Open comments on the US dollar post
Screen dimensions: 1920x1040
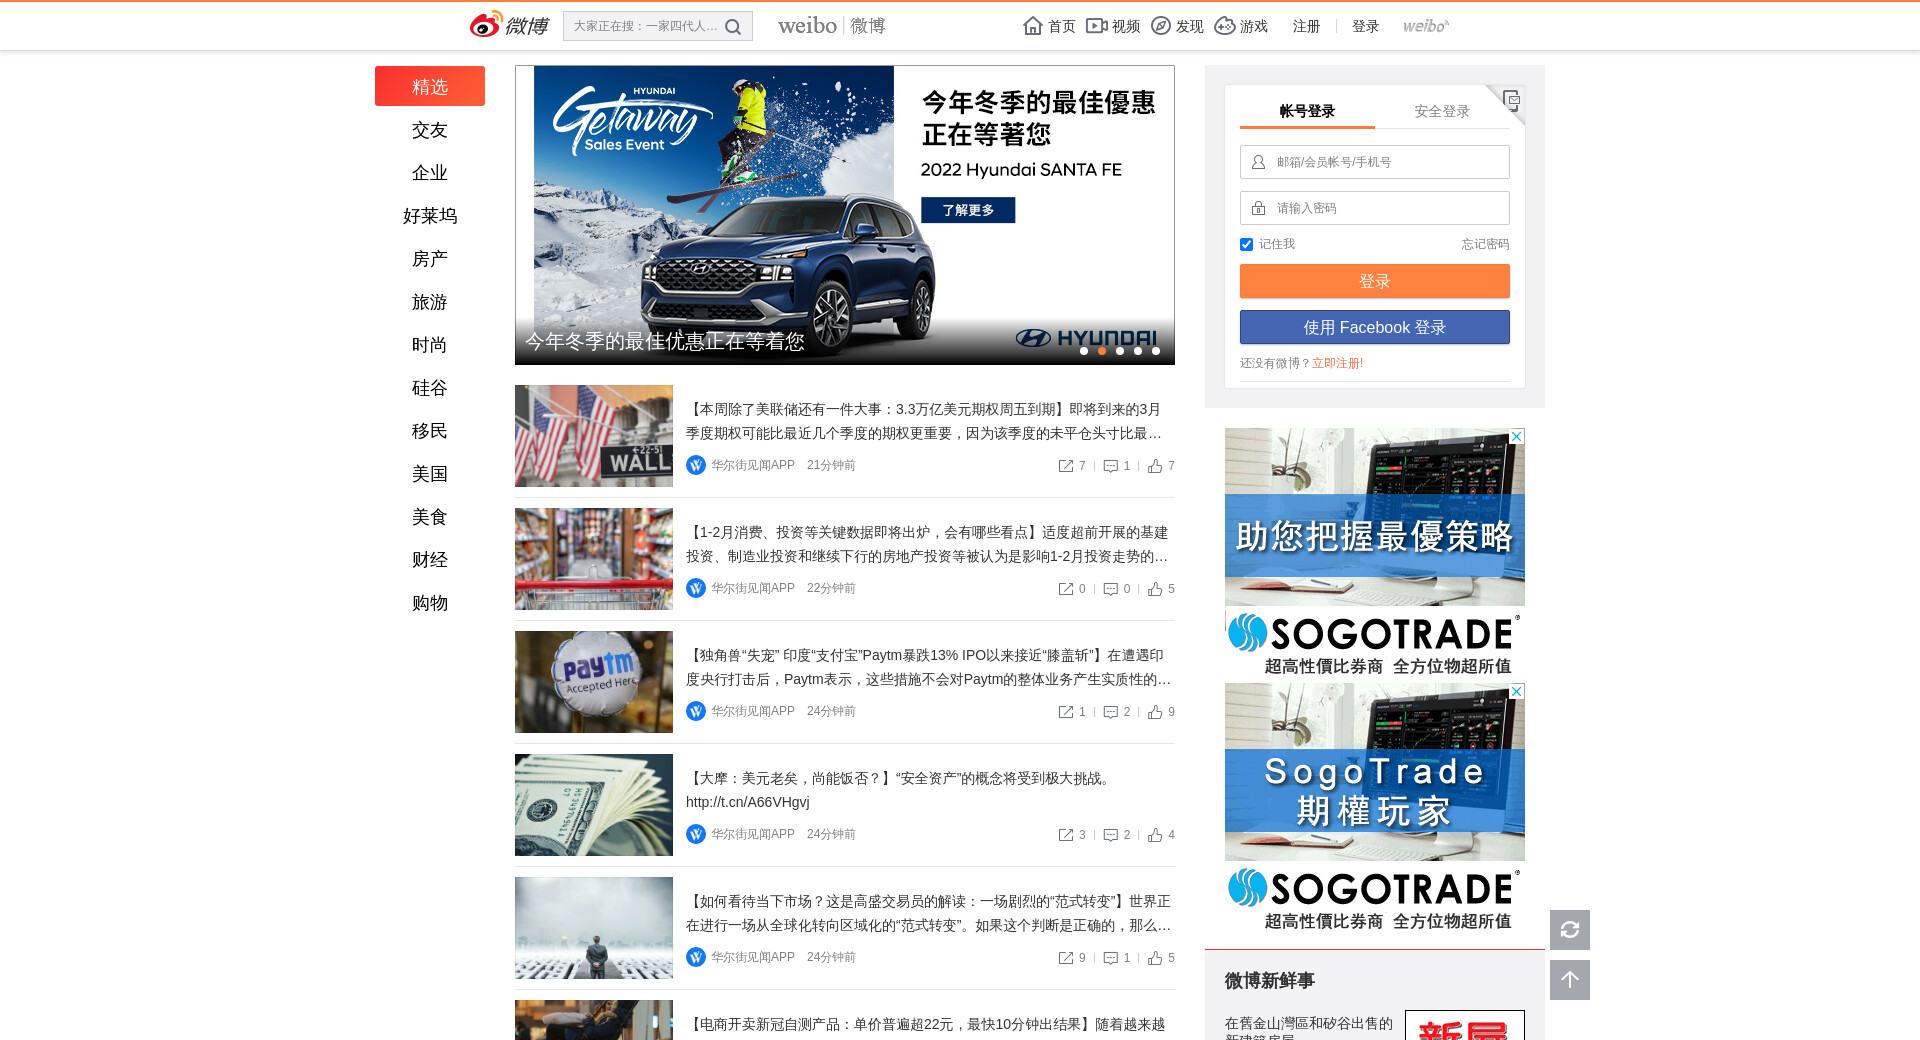[1111, 835]
